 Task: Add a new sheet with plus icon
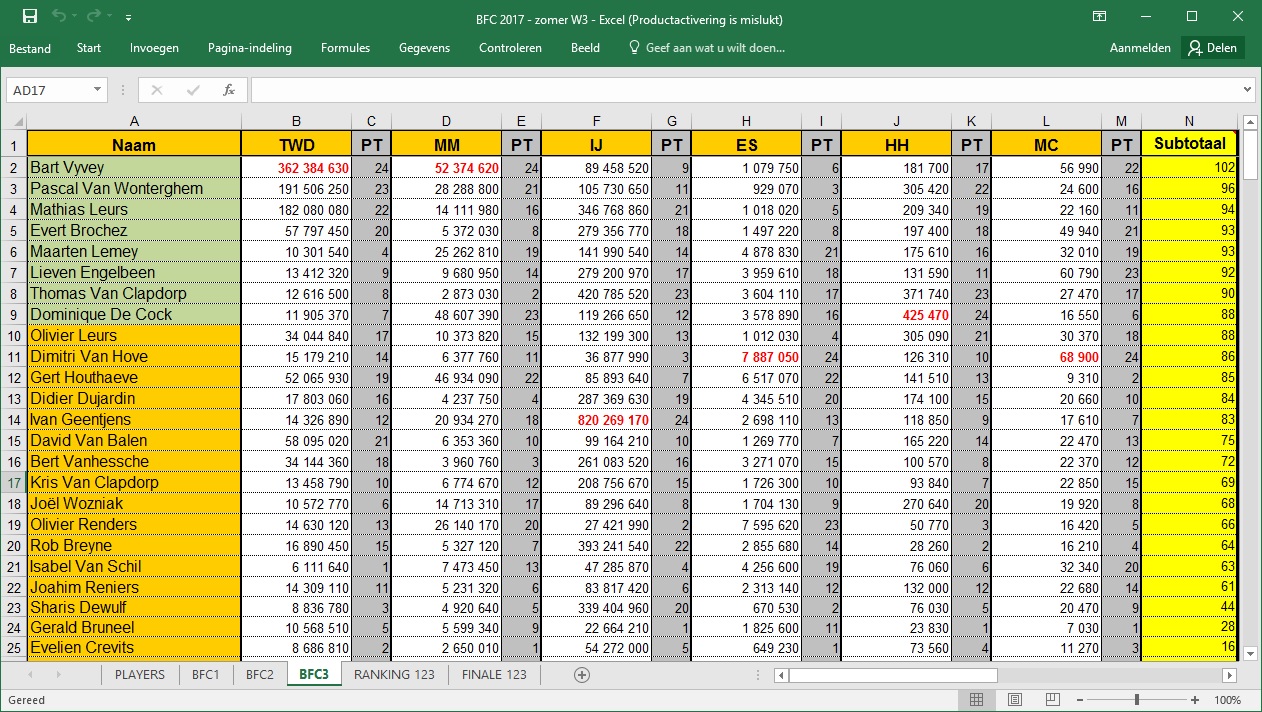(x=581, y=675)
